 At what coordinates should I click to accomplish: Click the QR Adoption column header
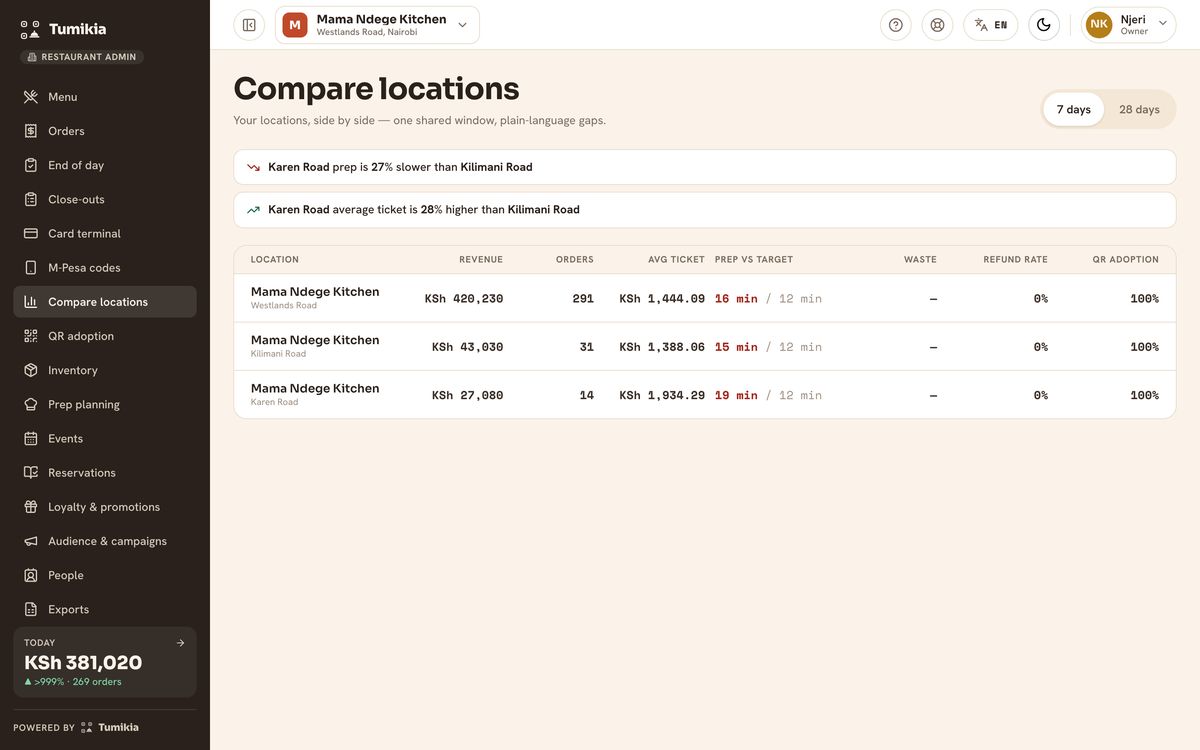pos(1126,260)
